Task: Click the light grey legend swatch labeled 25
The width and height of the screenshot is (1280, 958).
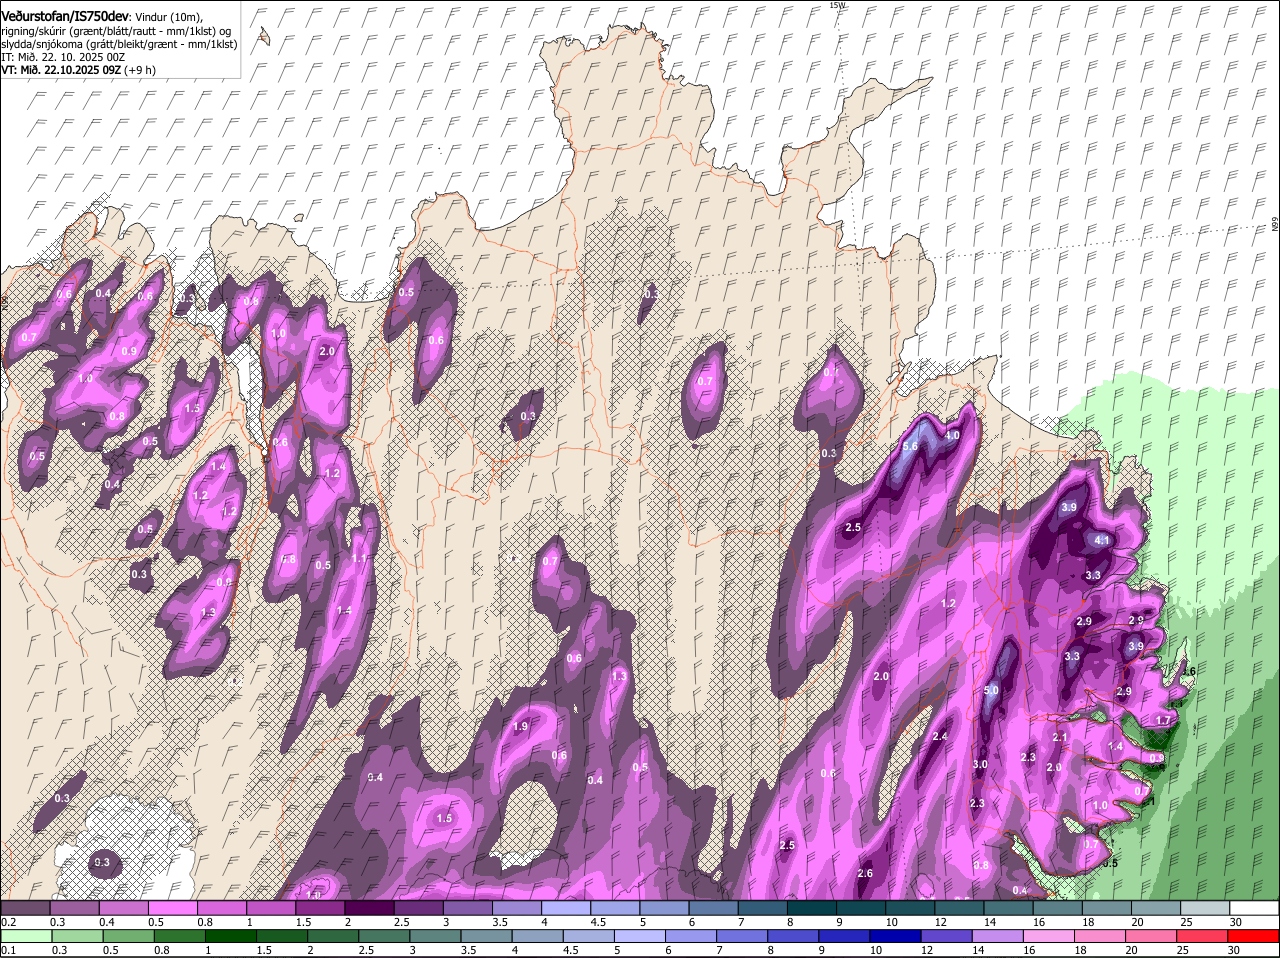Action: pos(1205,907)
